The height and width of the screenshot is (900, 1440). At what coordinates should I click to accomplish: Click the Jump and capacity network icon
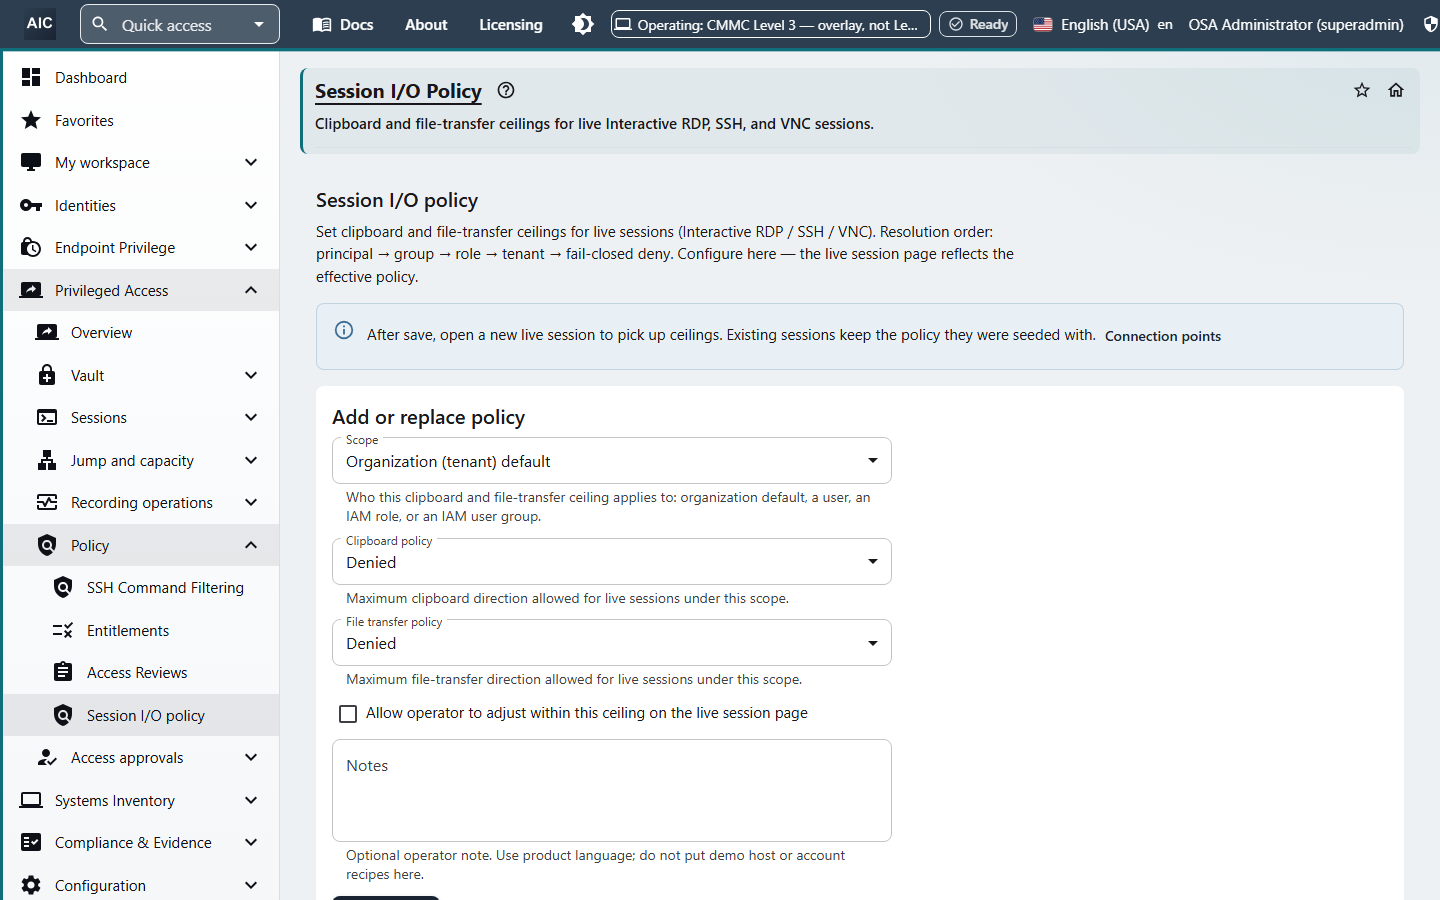[47, 460]
